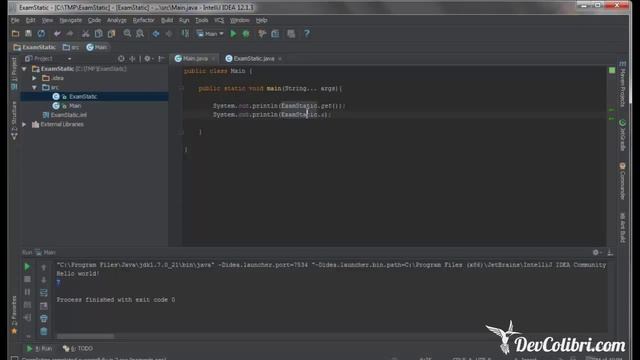
Task: Click the Stop square icon in Run panel
Action: pos(27,280)
